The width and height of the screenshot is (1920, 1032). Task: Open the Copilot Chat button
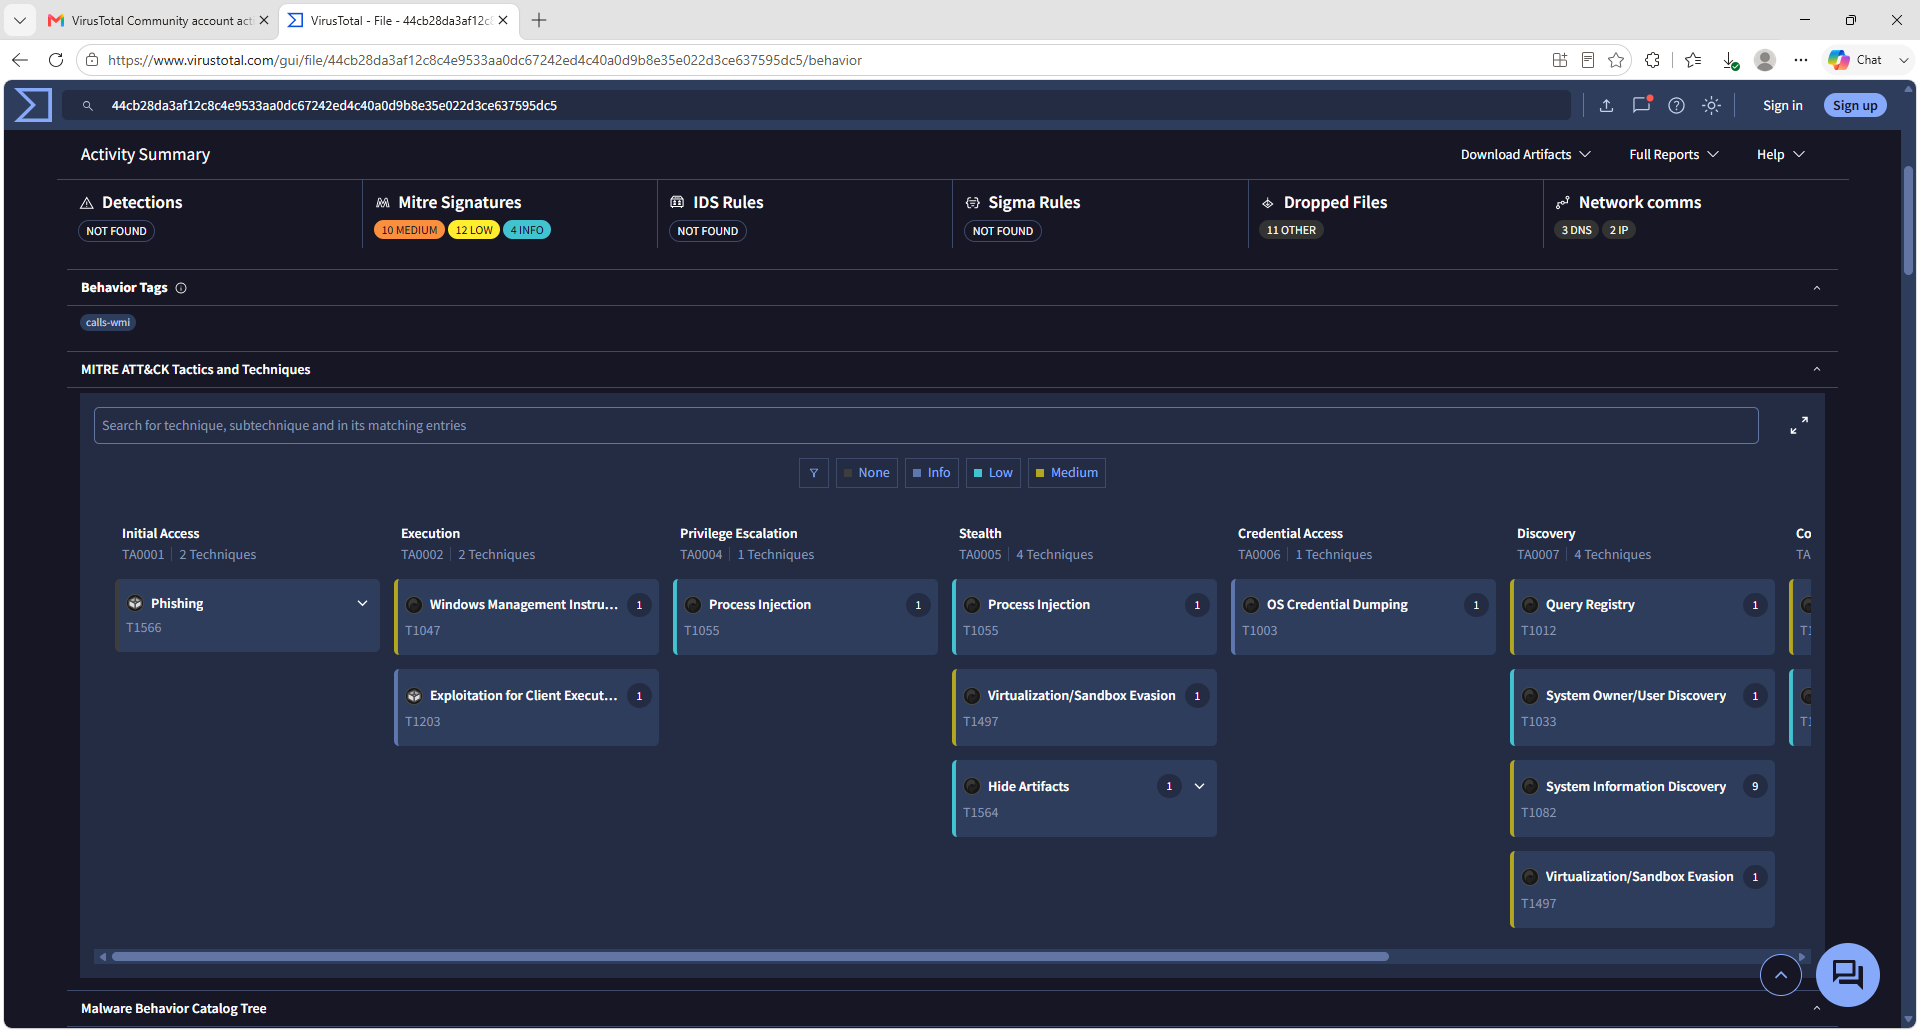[x=1856, y=60]
